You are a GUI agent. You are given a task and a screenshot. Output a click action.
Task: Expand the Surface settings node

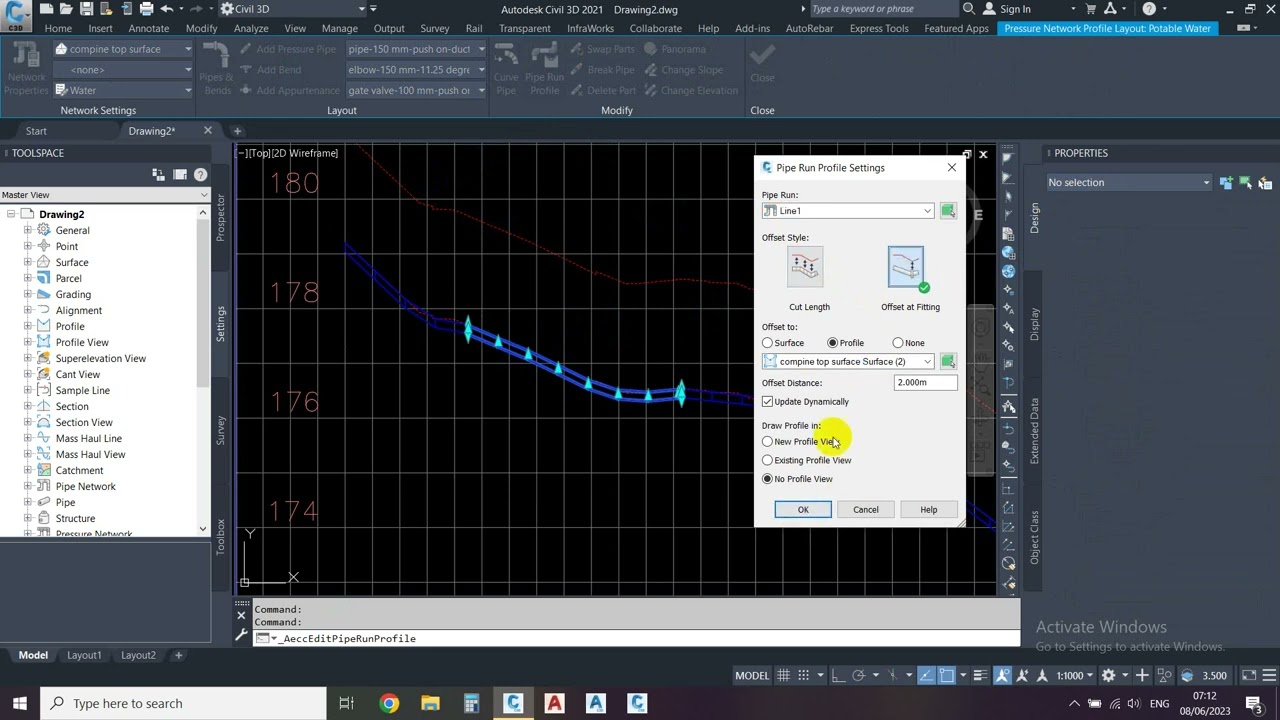28,262
